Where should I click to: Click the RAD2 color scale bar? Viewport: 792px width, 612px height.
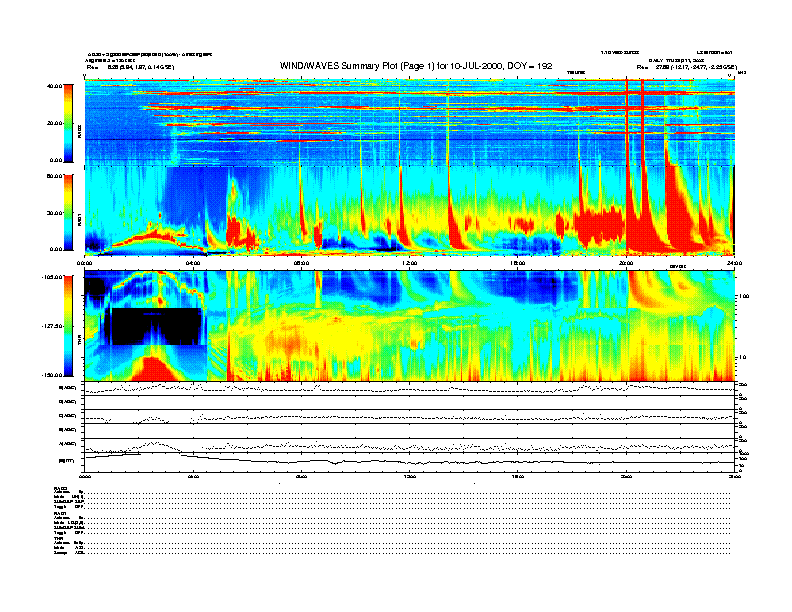coord(68,123)
